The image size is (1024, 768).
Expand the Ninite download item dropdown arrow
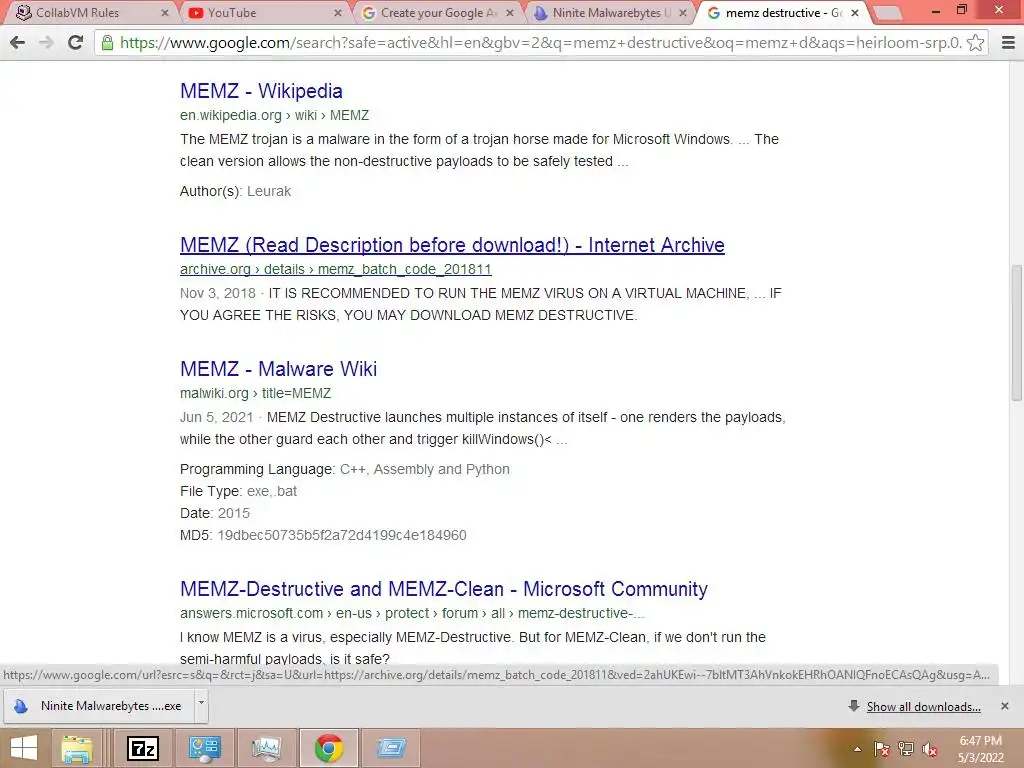pos(201,704)
